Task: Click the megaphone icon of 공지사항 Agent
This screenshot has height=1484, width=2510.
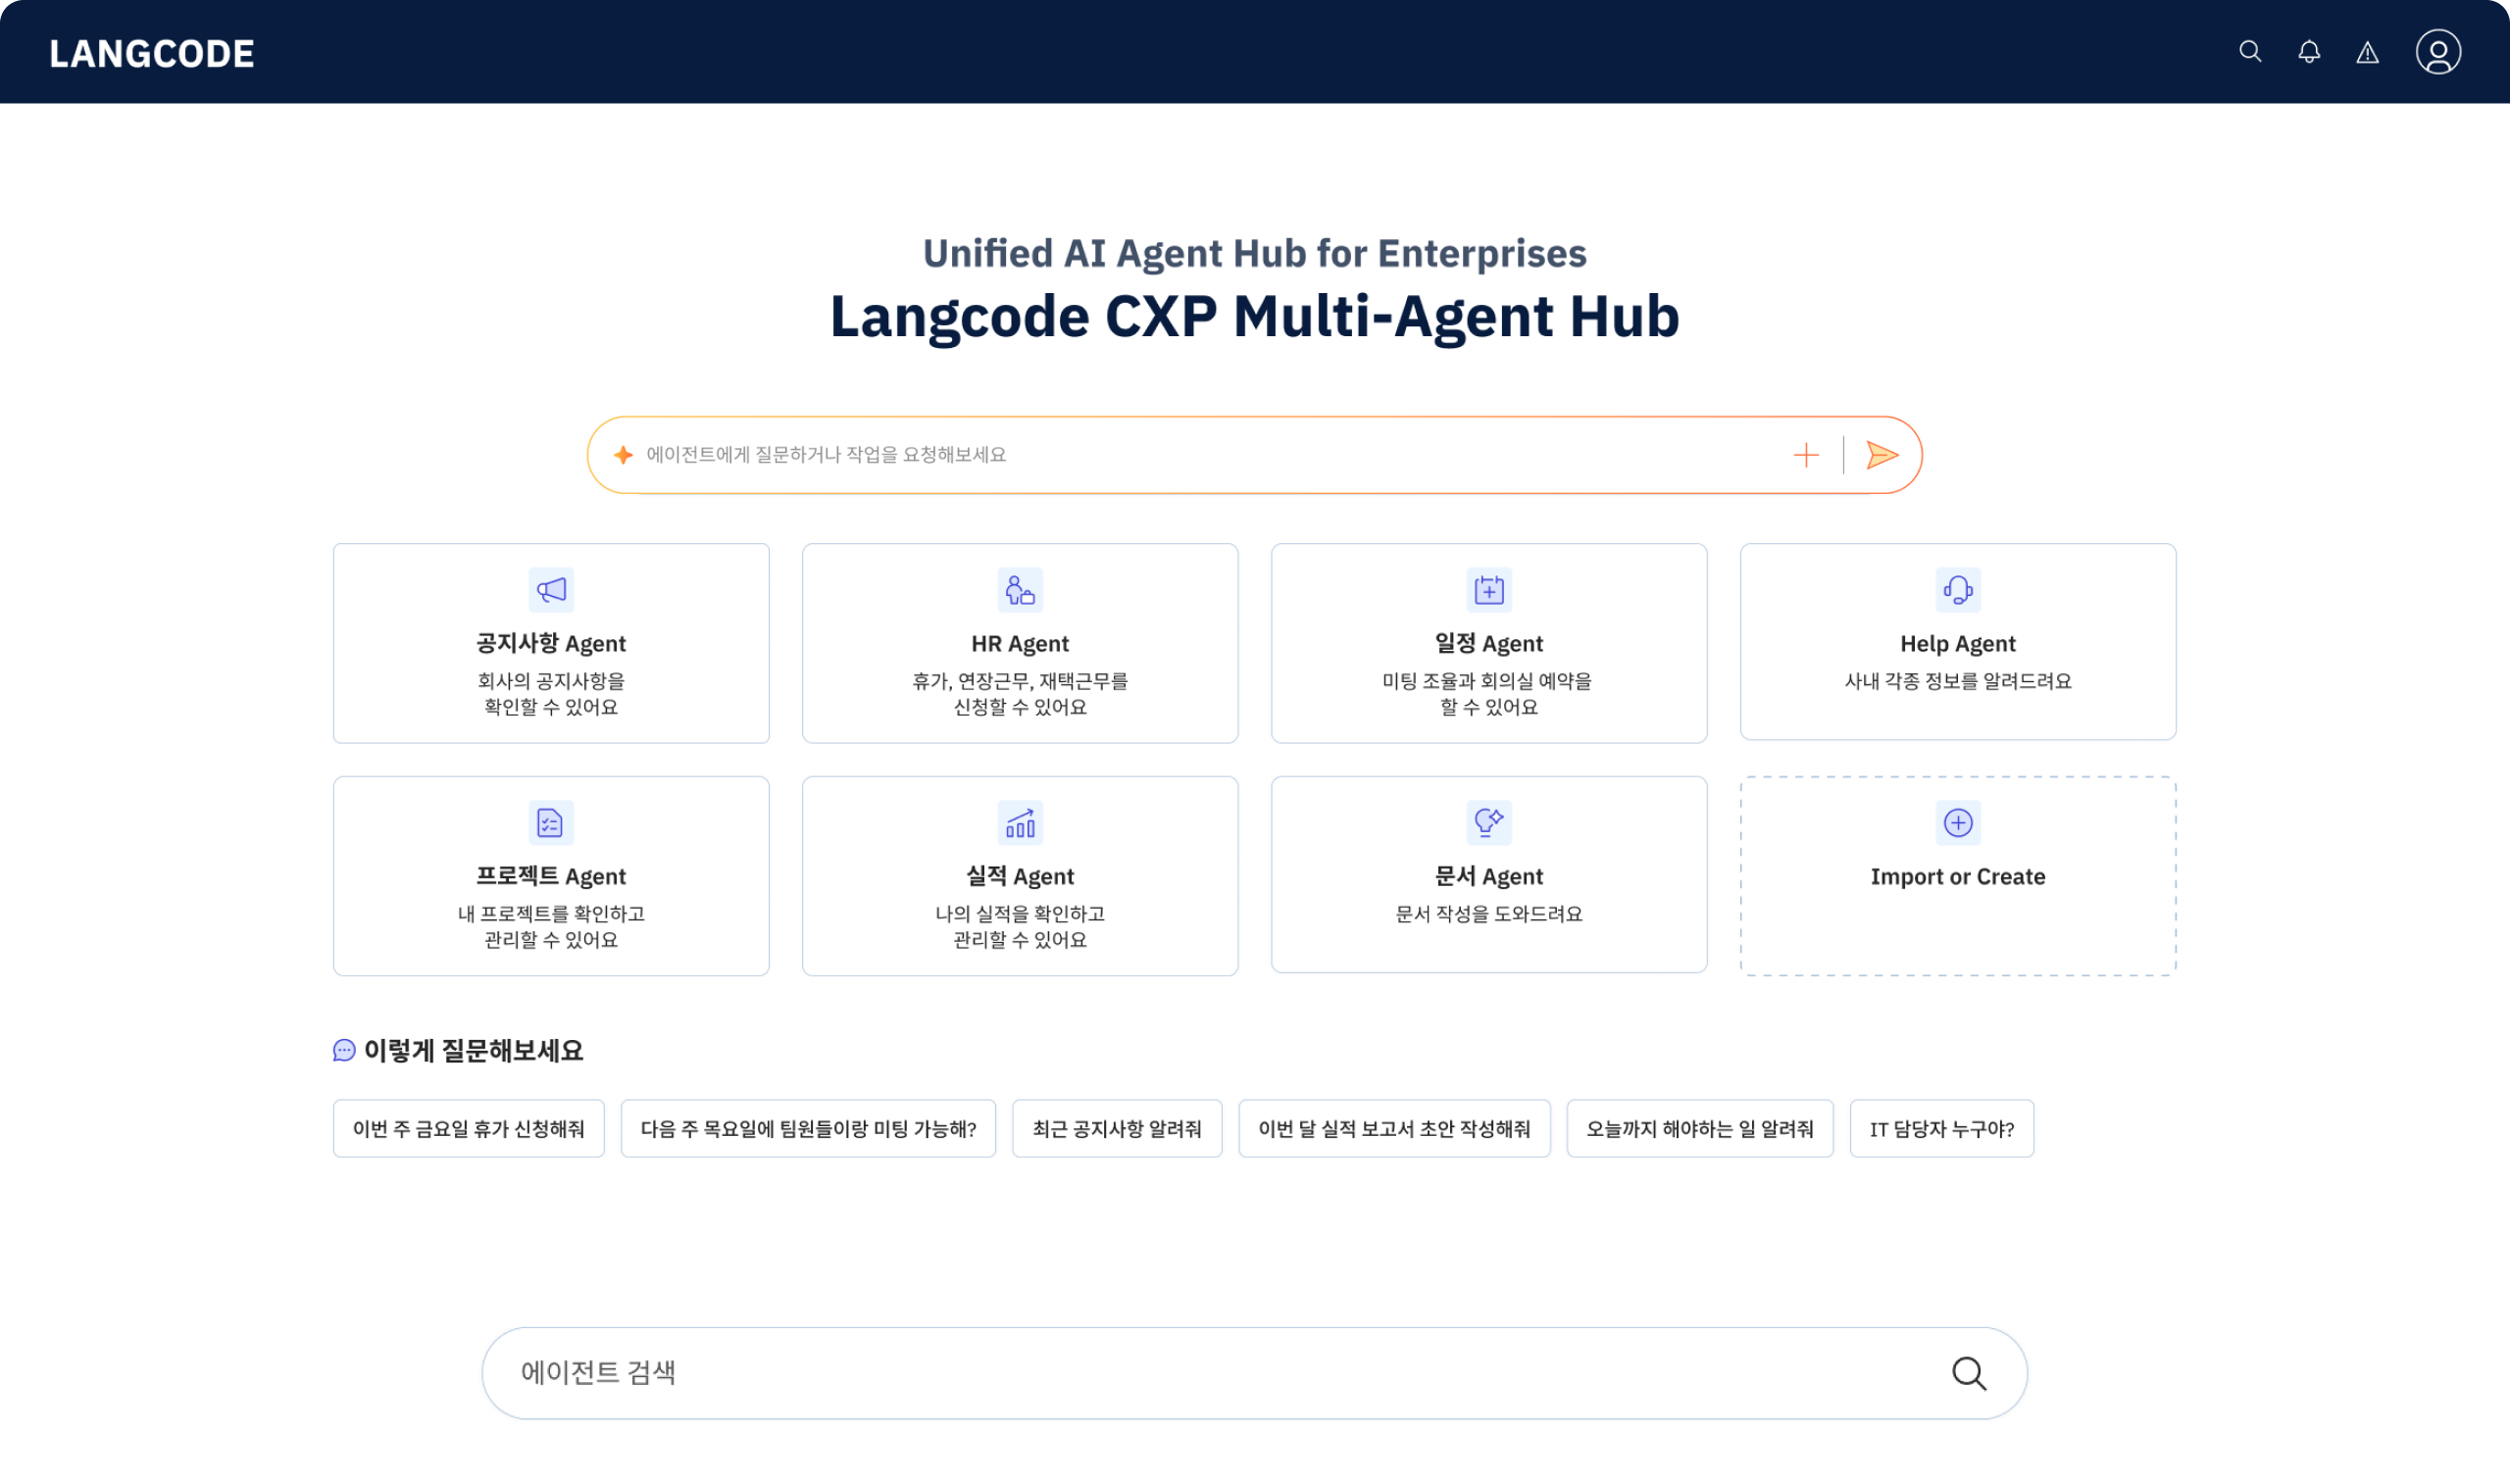Action: click(x=551, y=590)
